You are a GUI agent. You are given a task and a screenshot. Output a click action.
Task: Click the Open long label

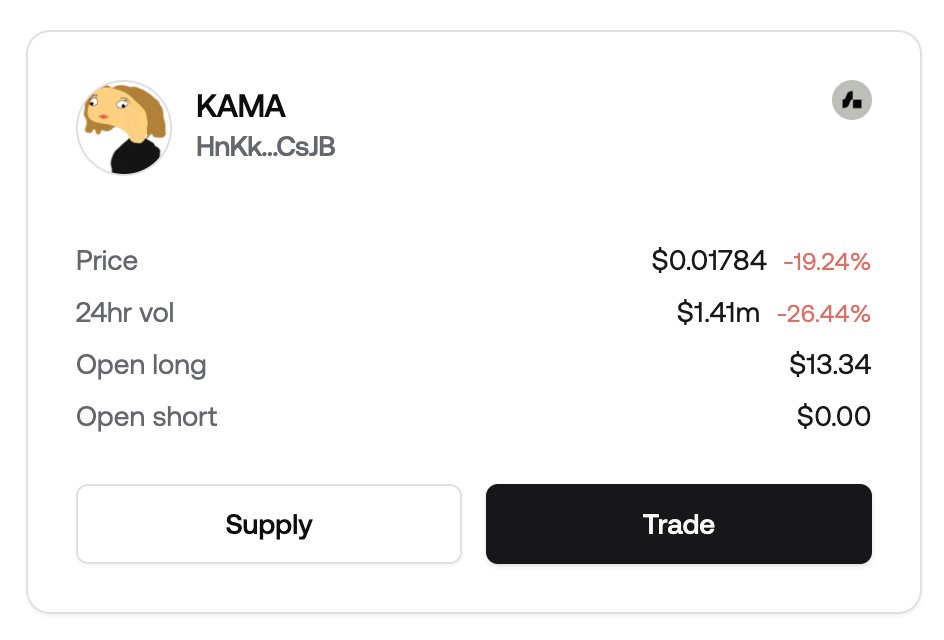141,365
